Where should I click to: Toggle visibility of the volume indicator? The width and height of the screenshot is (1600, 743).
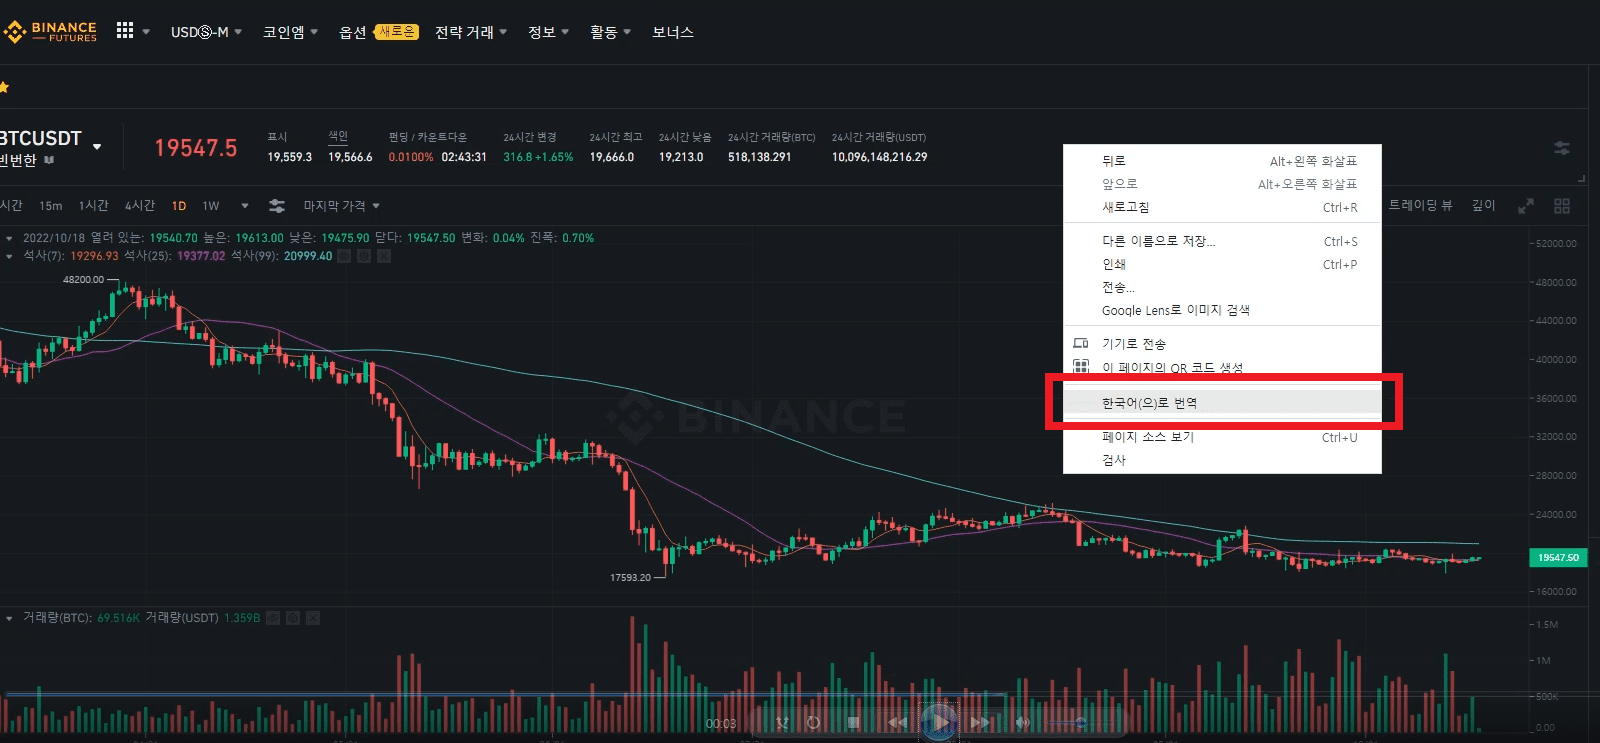point(273,618)
